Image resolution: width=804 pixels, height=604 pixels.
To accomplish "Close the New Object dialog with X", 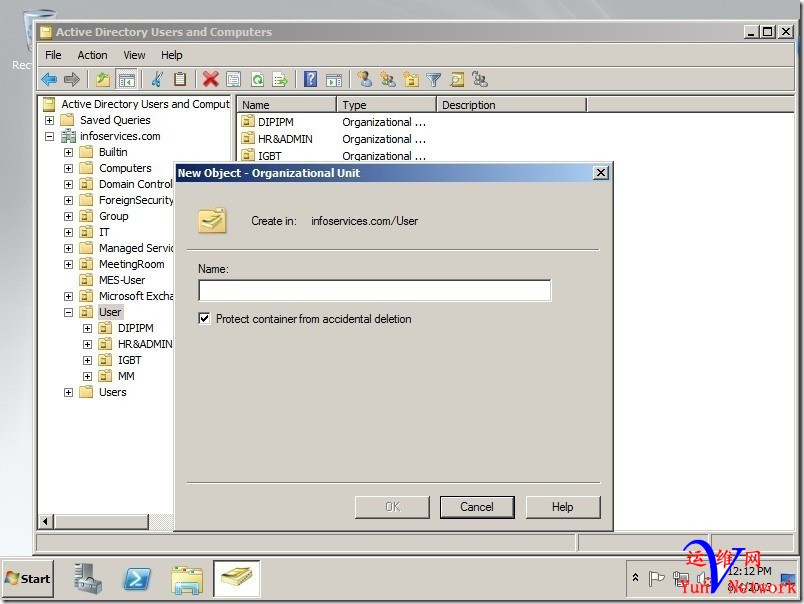I will tap(600, 173).
